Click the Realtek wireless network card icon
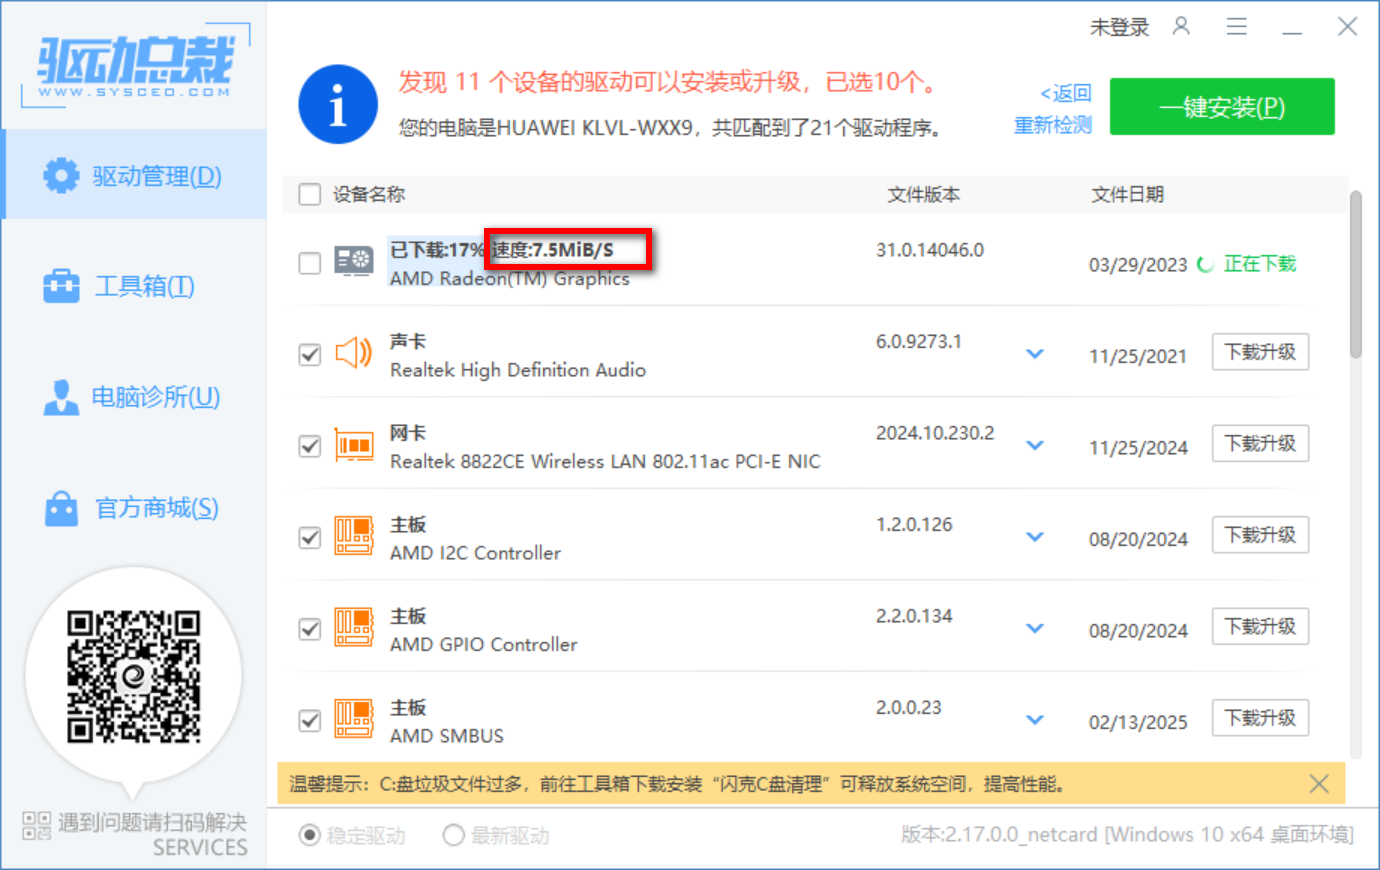The image size is (1380, 870). point(354,444)
